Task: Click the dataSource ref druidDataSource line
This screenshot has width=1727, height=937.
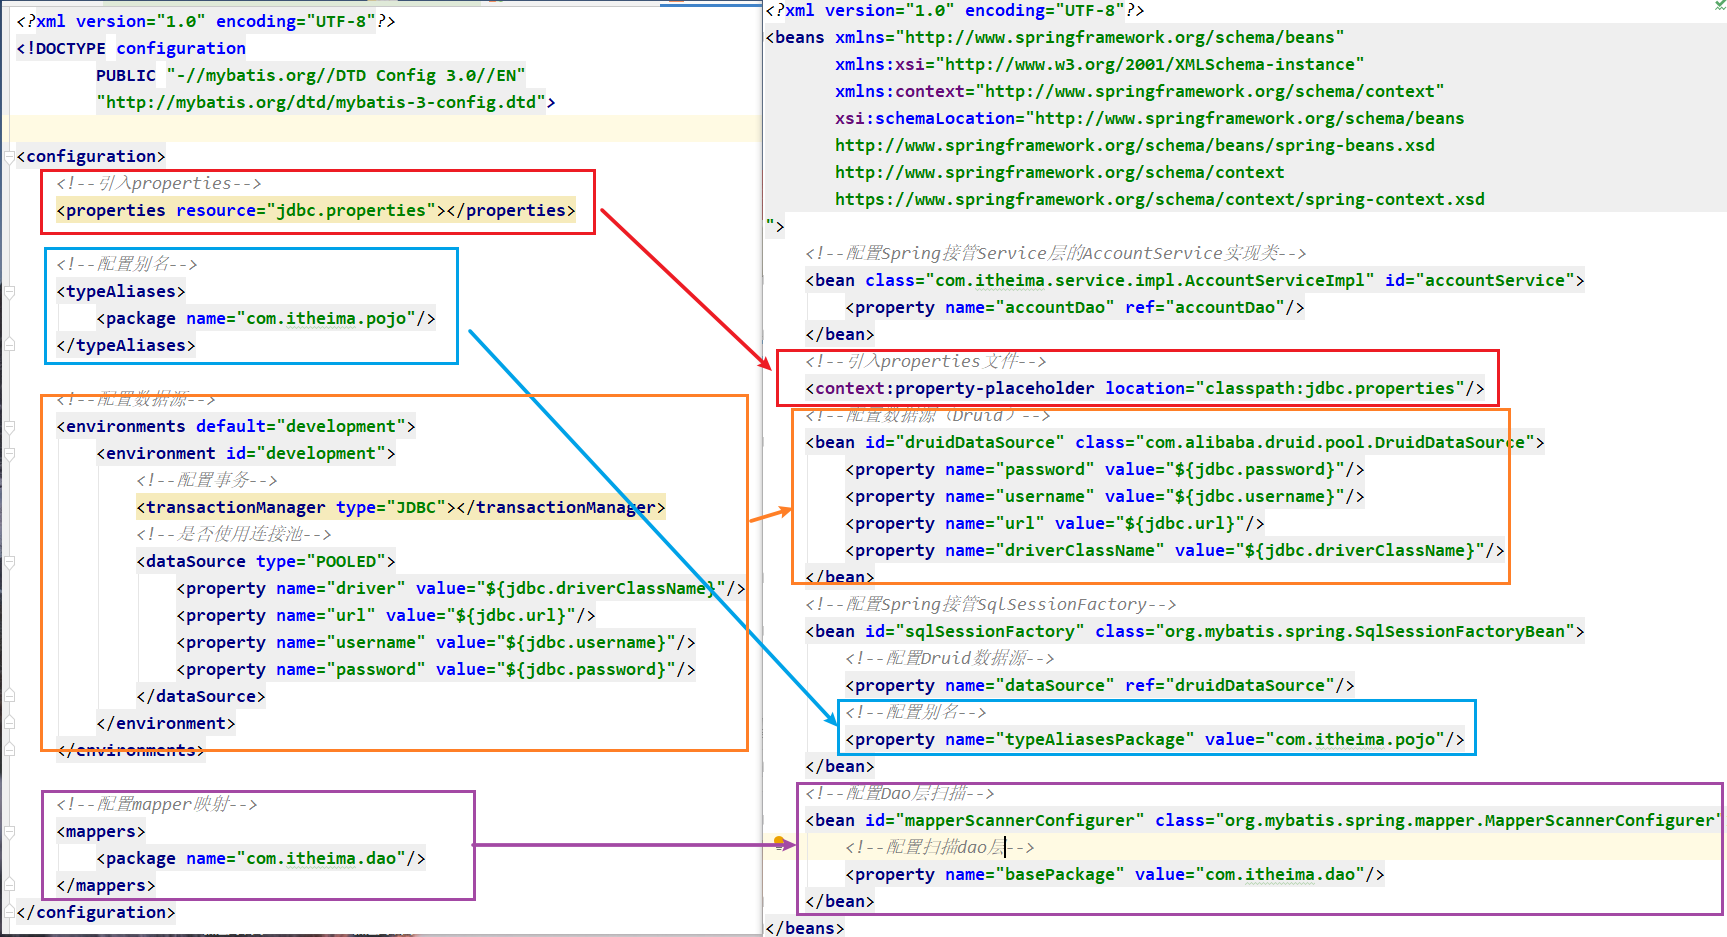Action: point(1100,685)
